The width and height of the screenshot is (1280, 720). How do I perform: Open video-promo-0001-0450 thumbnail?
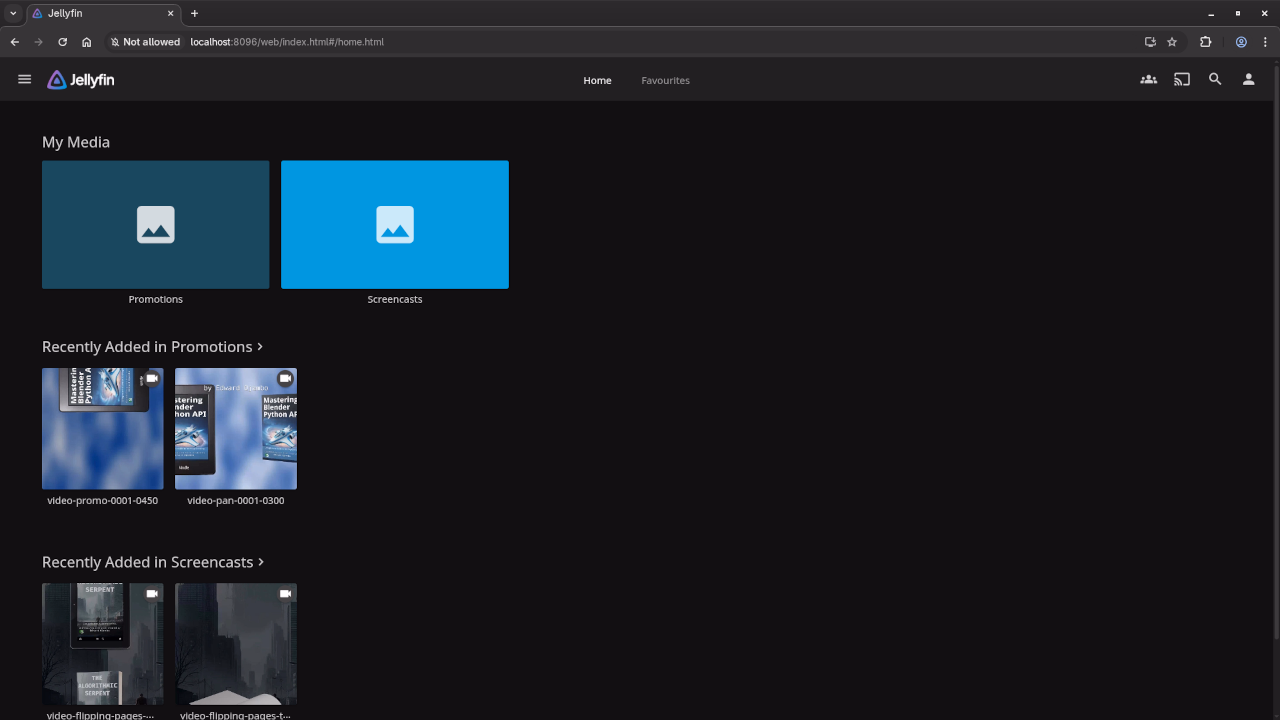[103, 429]
